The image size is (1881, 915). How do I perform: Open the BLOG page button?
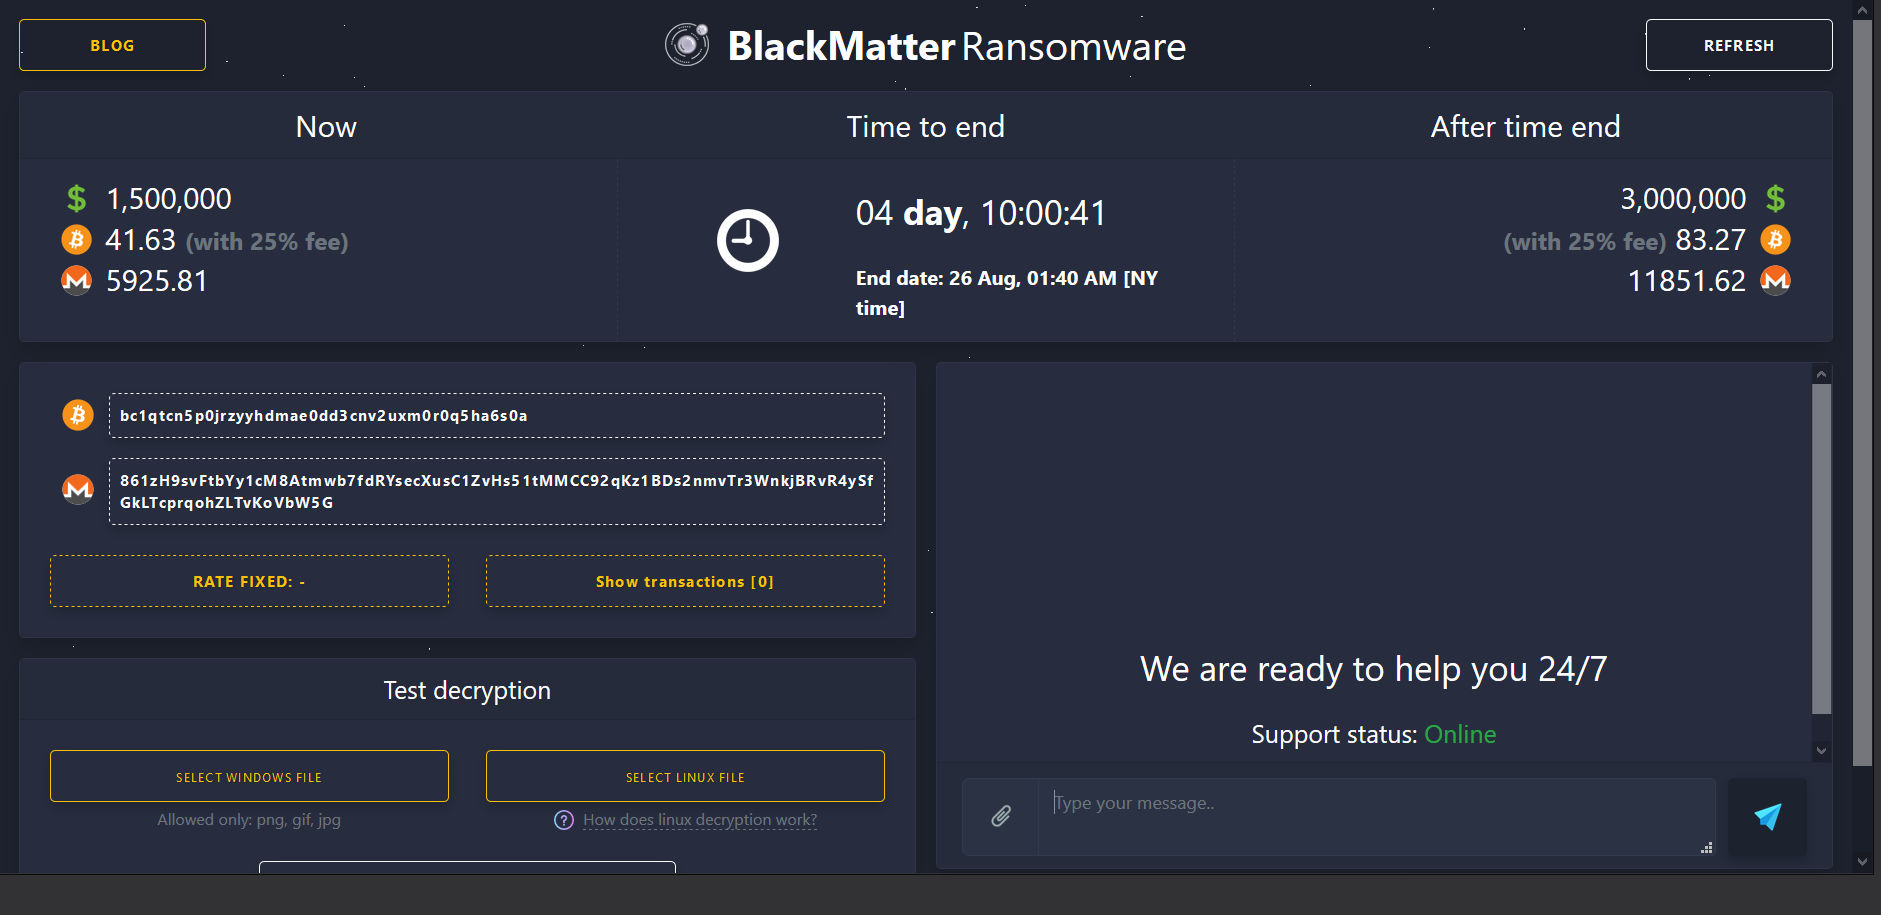(112, 45)
